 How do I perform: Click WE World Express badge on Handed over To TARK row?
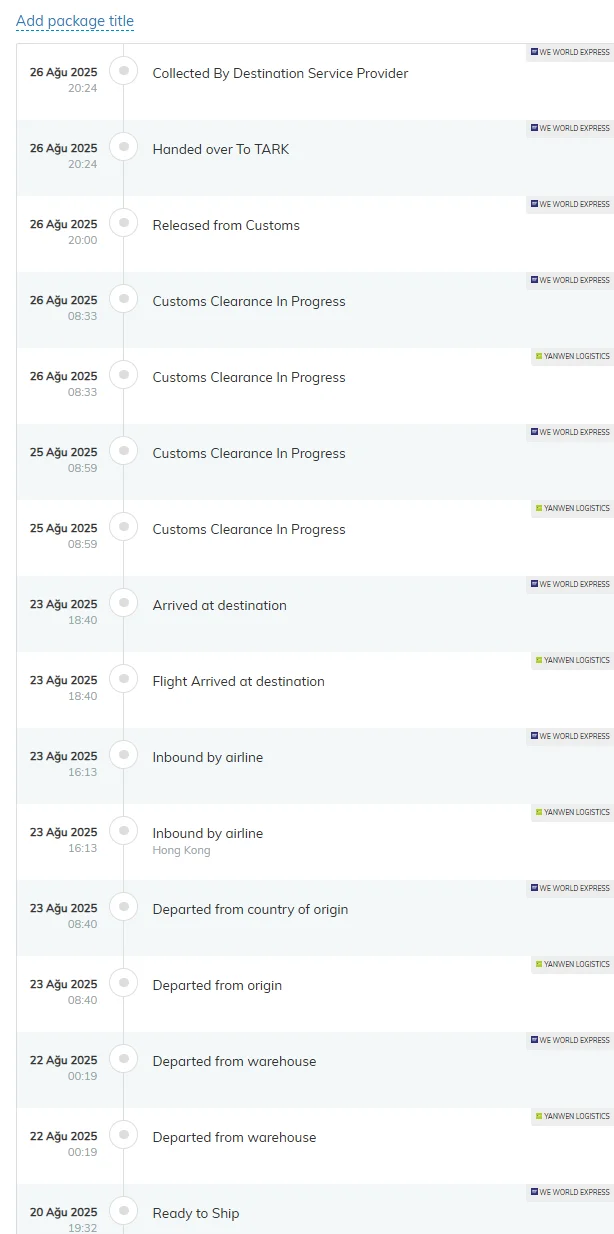point(570,128)
